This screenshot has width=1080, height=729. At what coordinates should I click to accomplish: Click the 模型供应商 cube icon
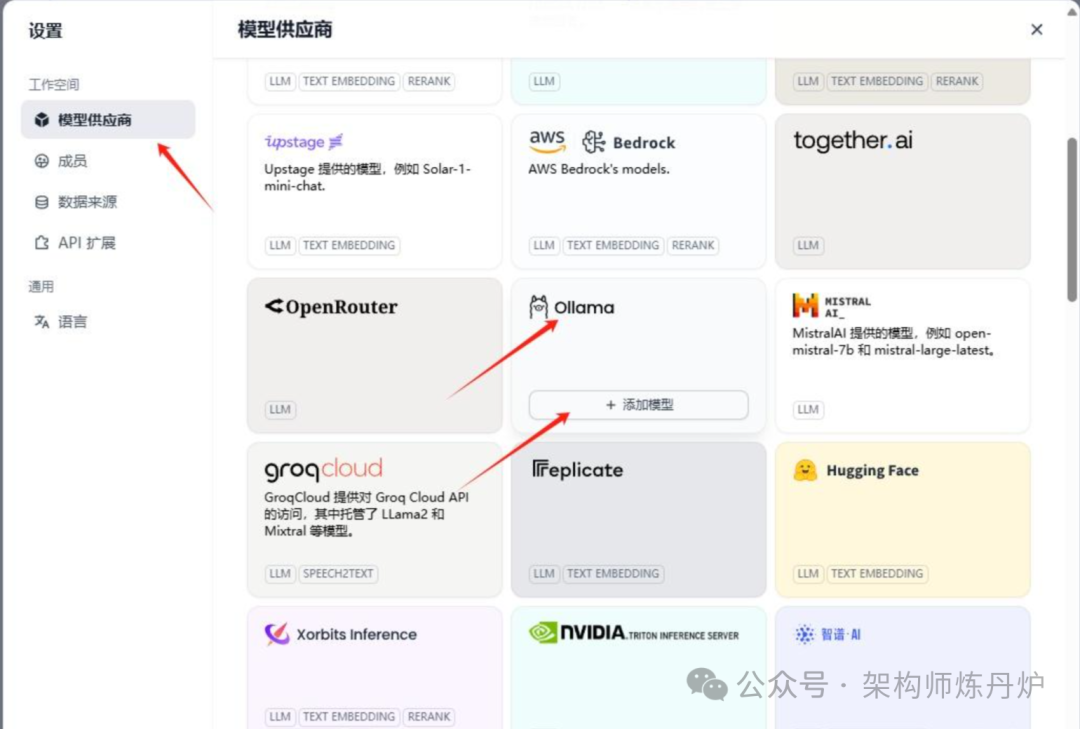(42, 120)
